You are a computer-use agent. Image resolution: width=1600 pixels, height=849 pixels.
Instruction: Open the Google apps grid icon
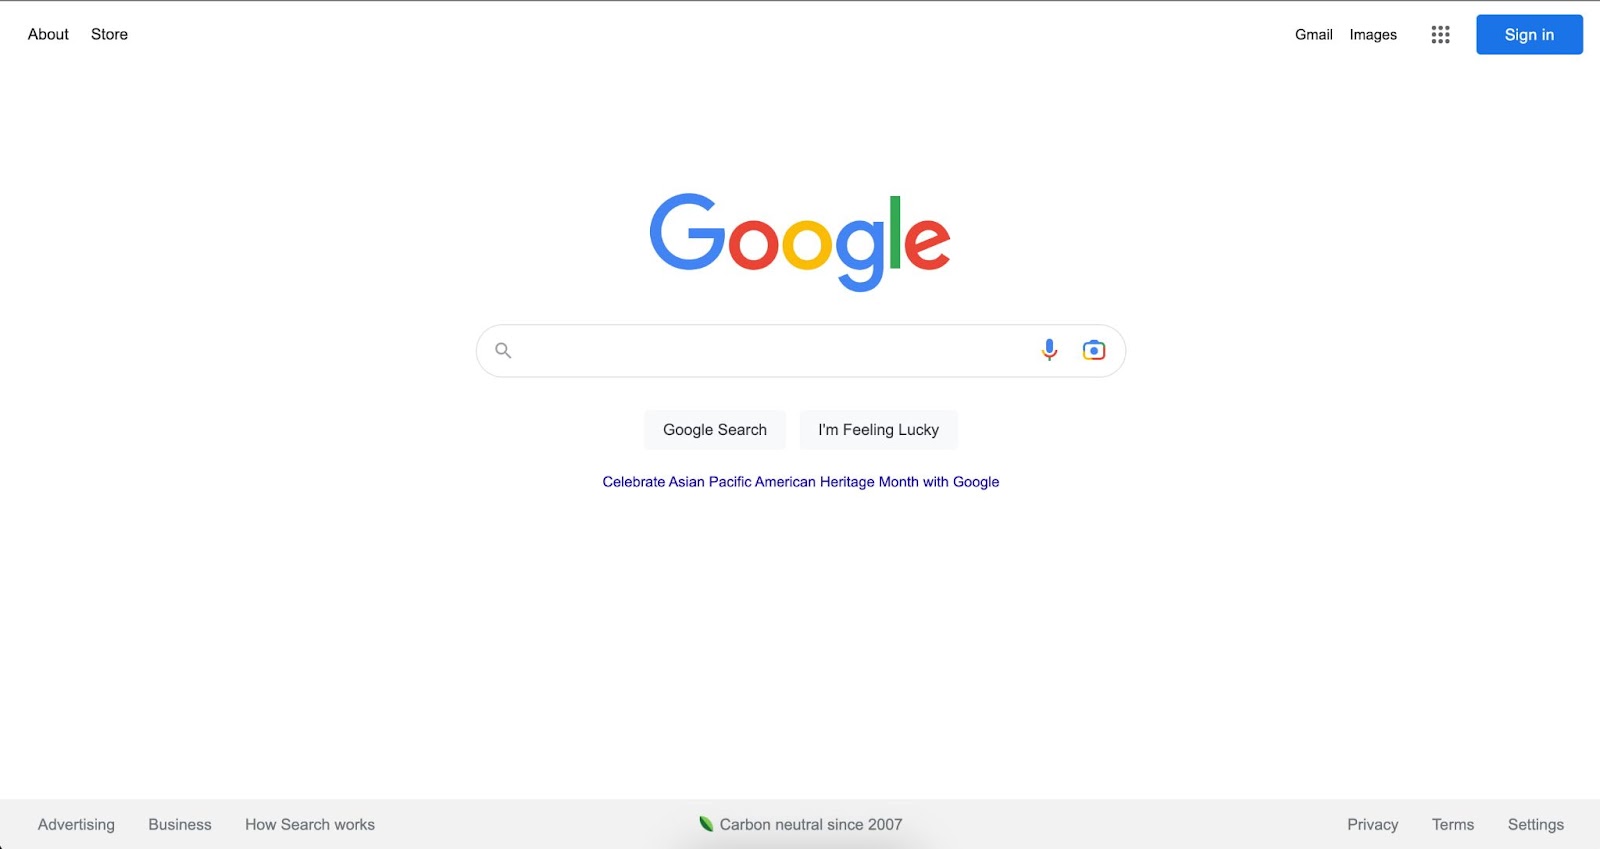pos(1440,35)
